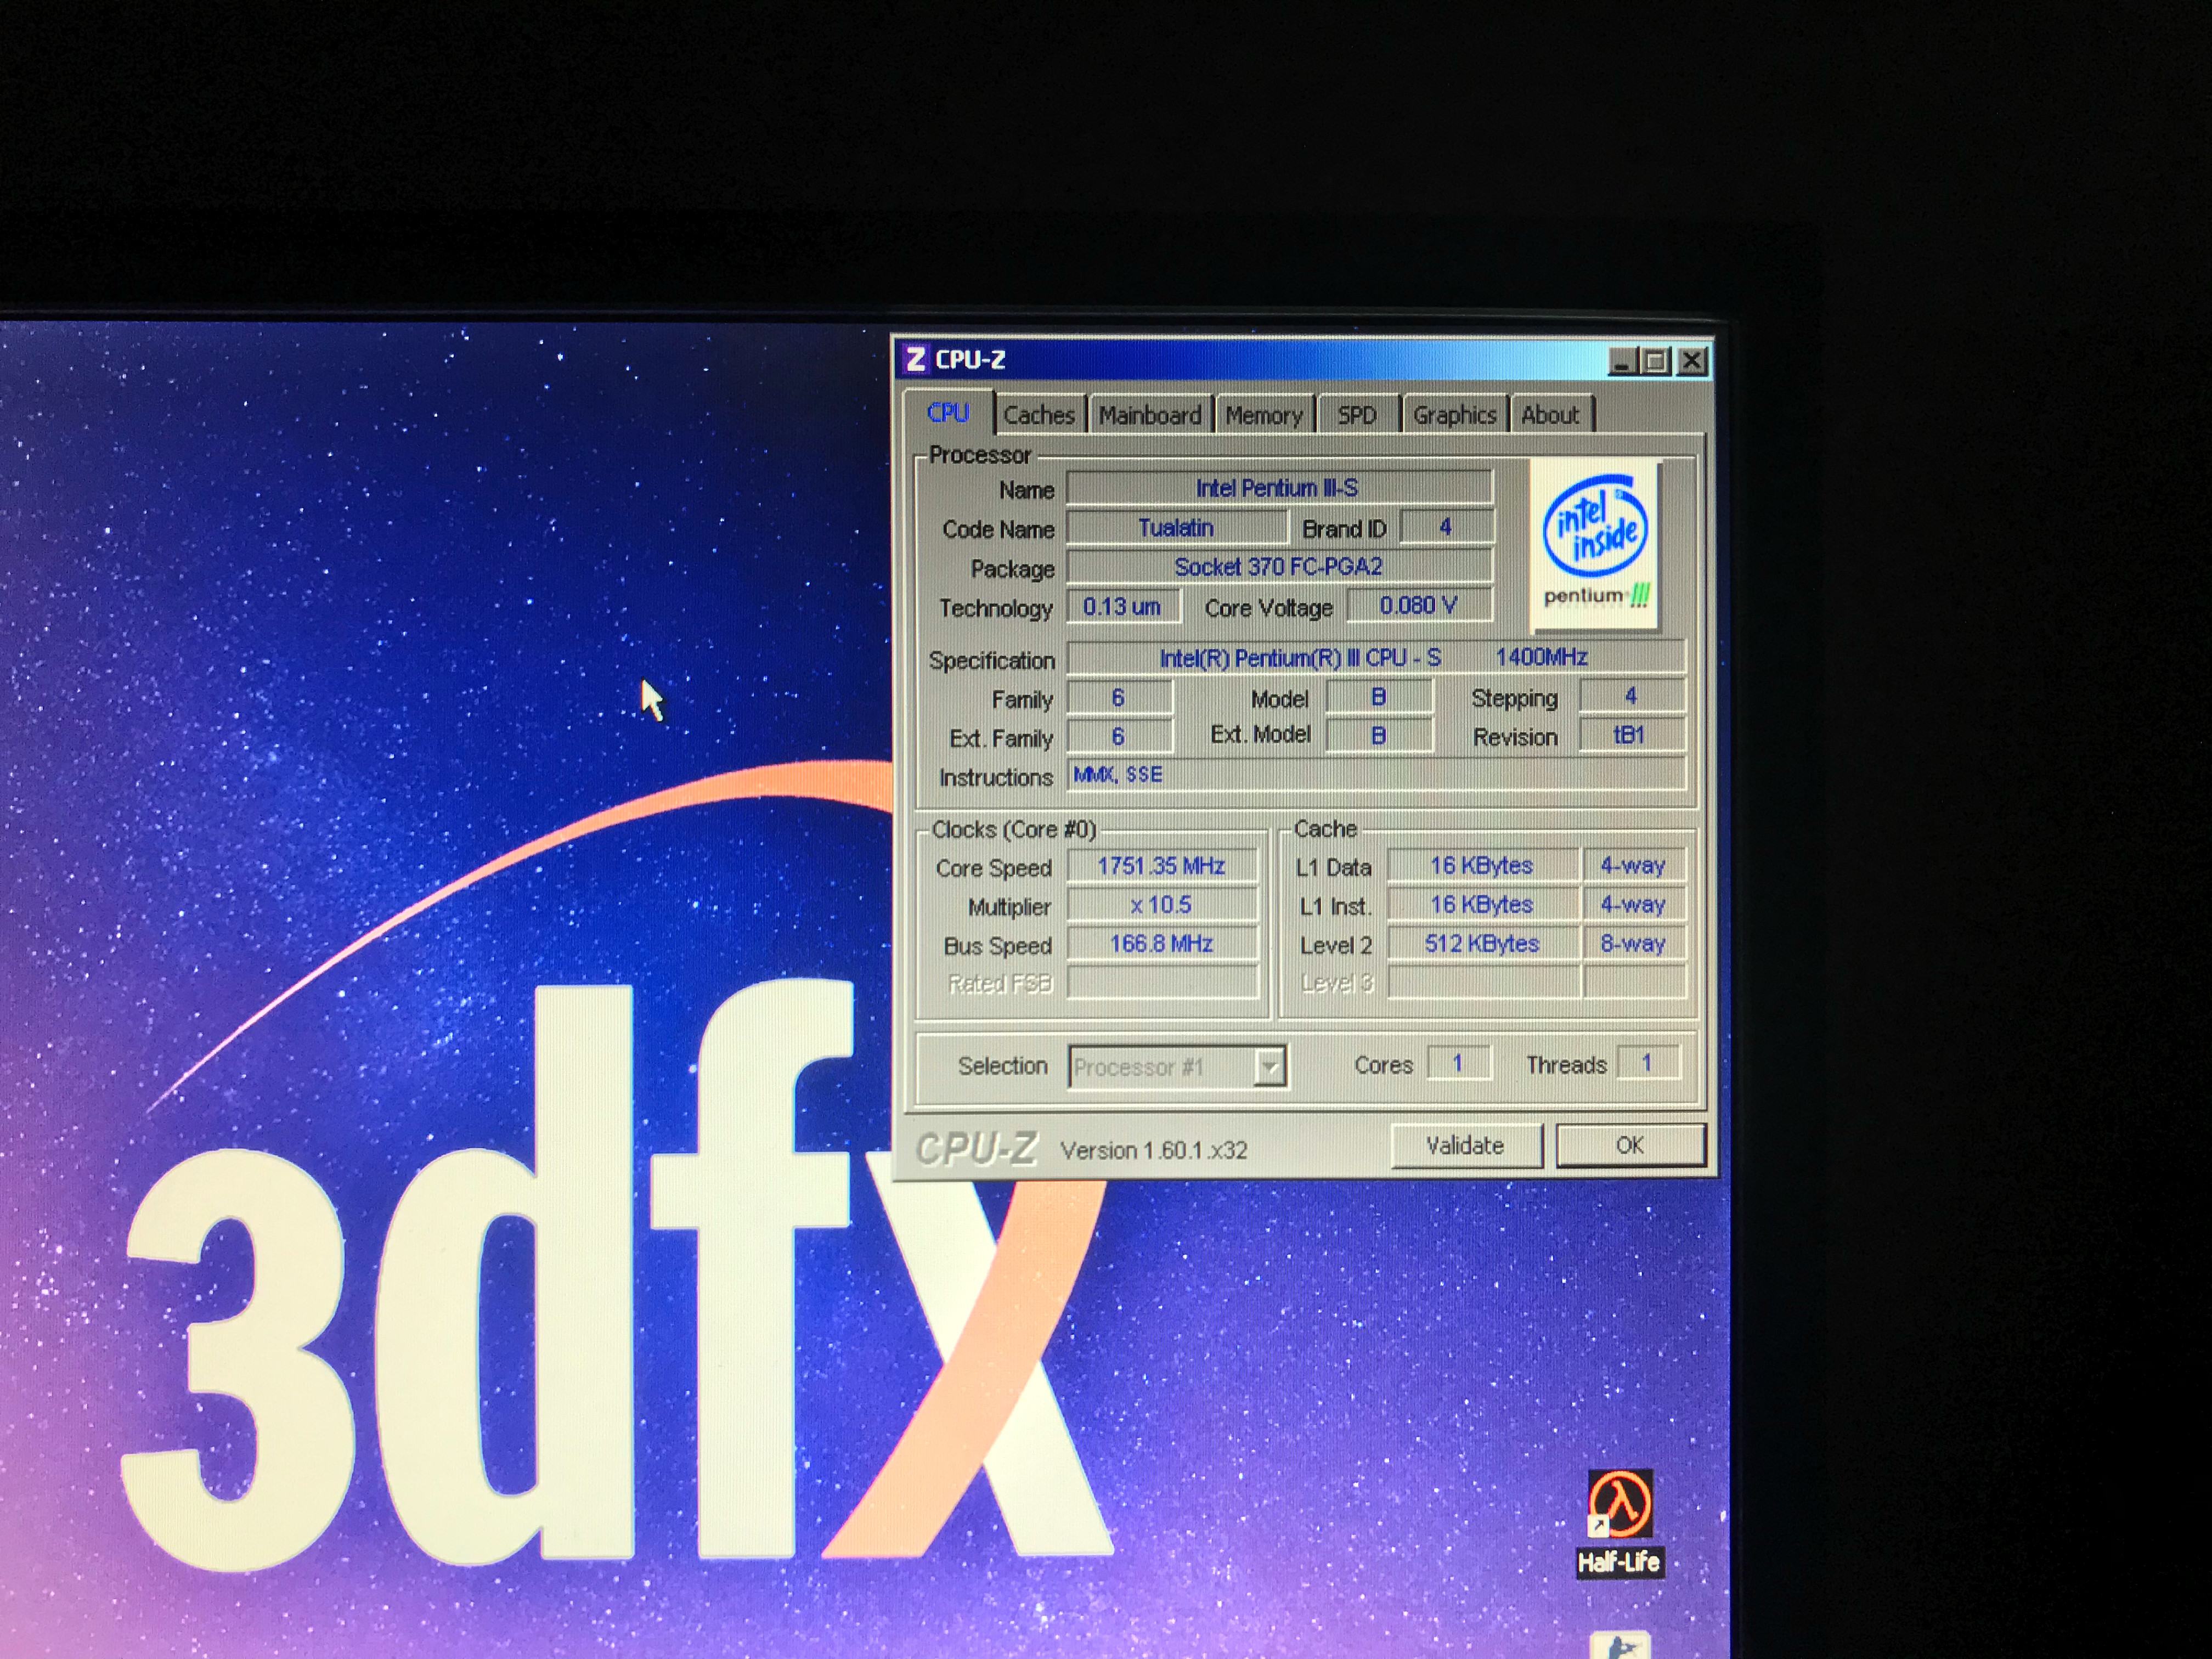The height and width of the screenshot is (1659, 2212).
Task: Click the Bus Speed value '166.8 MHz'
Action: pos(1162,944)
